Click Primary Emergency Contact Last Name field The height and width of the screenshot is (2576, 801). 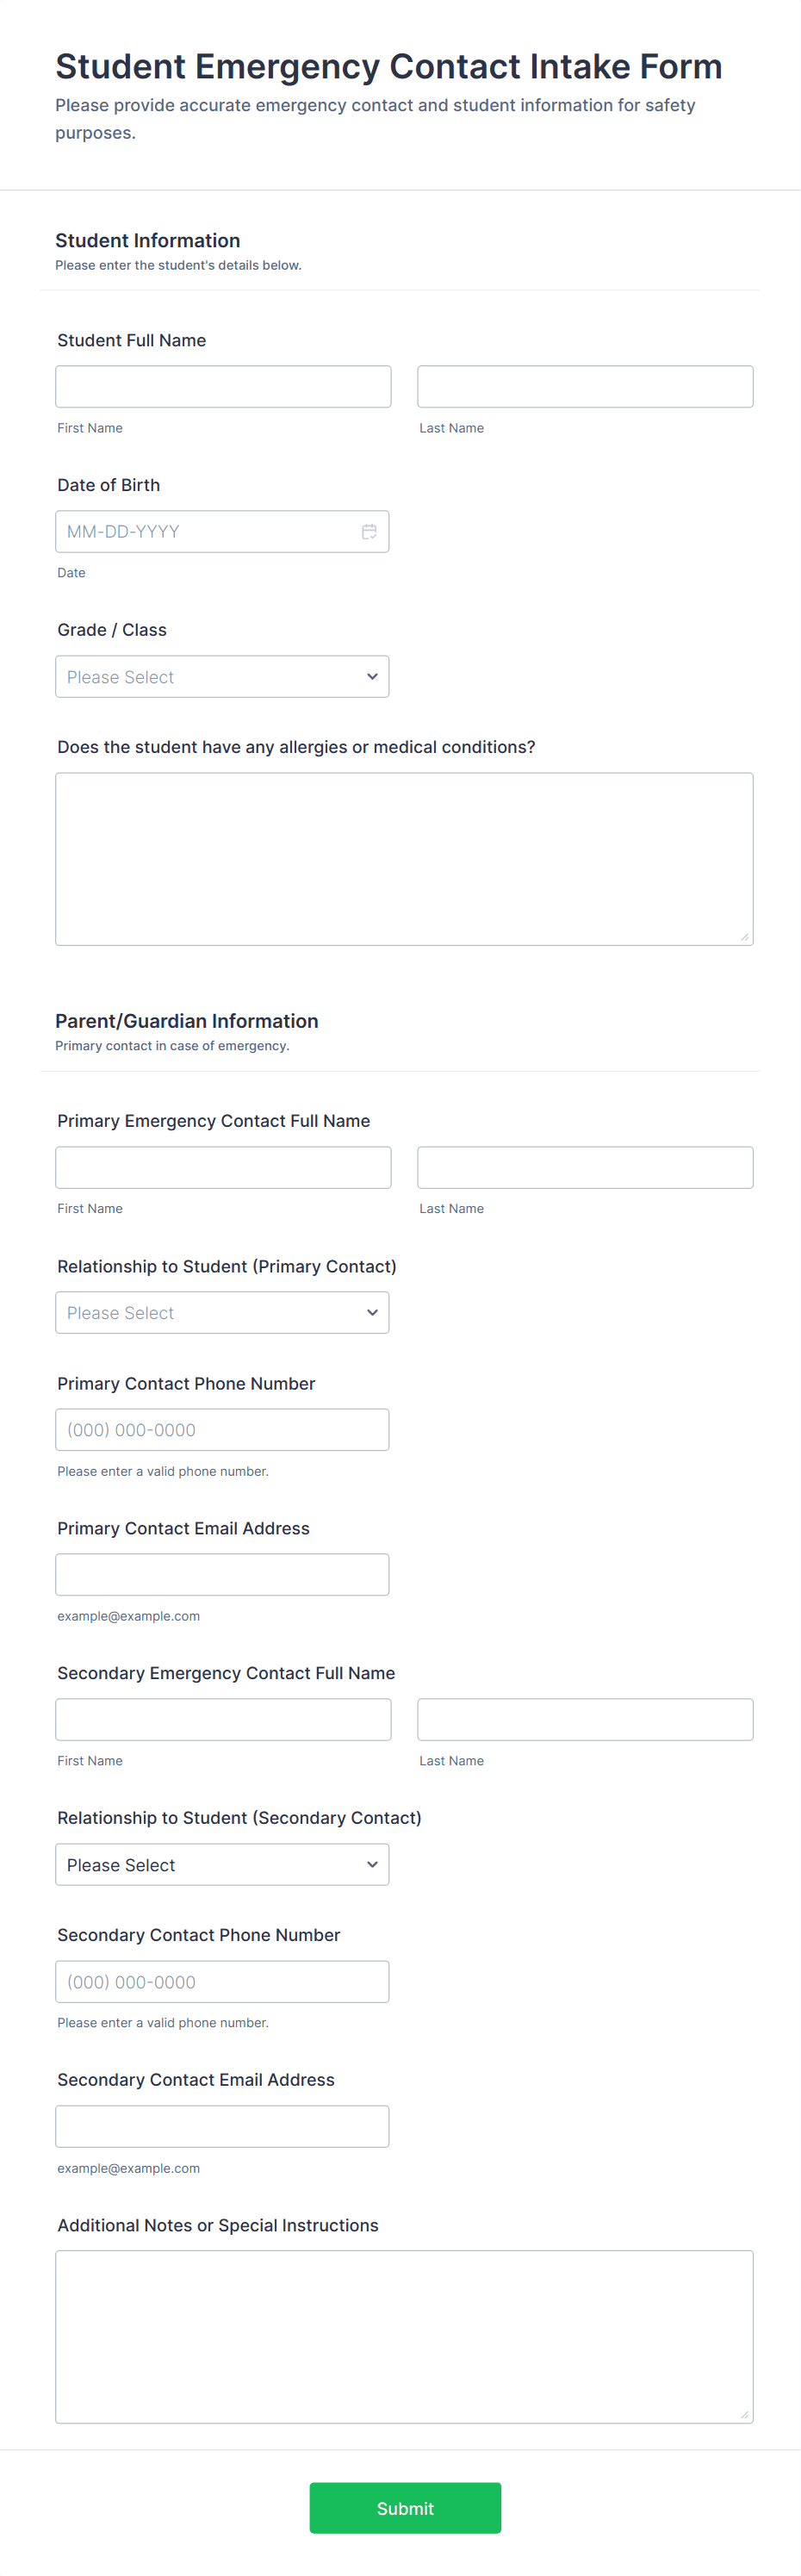coord(585,1167)
